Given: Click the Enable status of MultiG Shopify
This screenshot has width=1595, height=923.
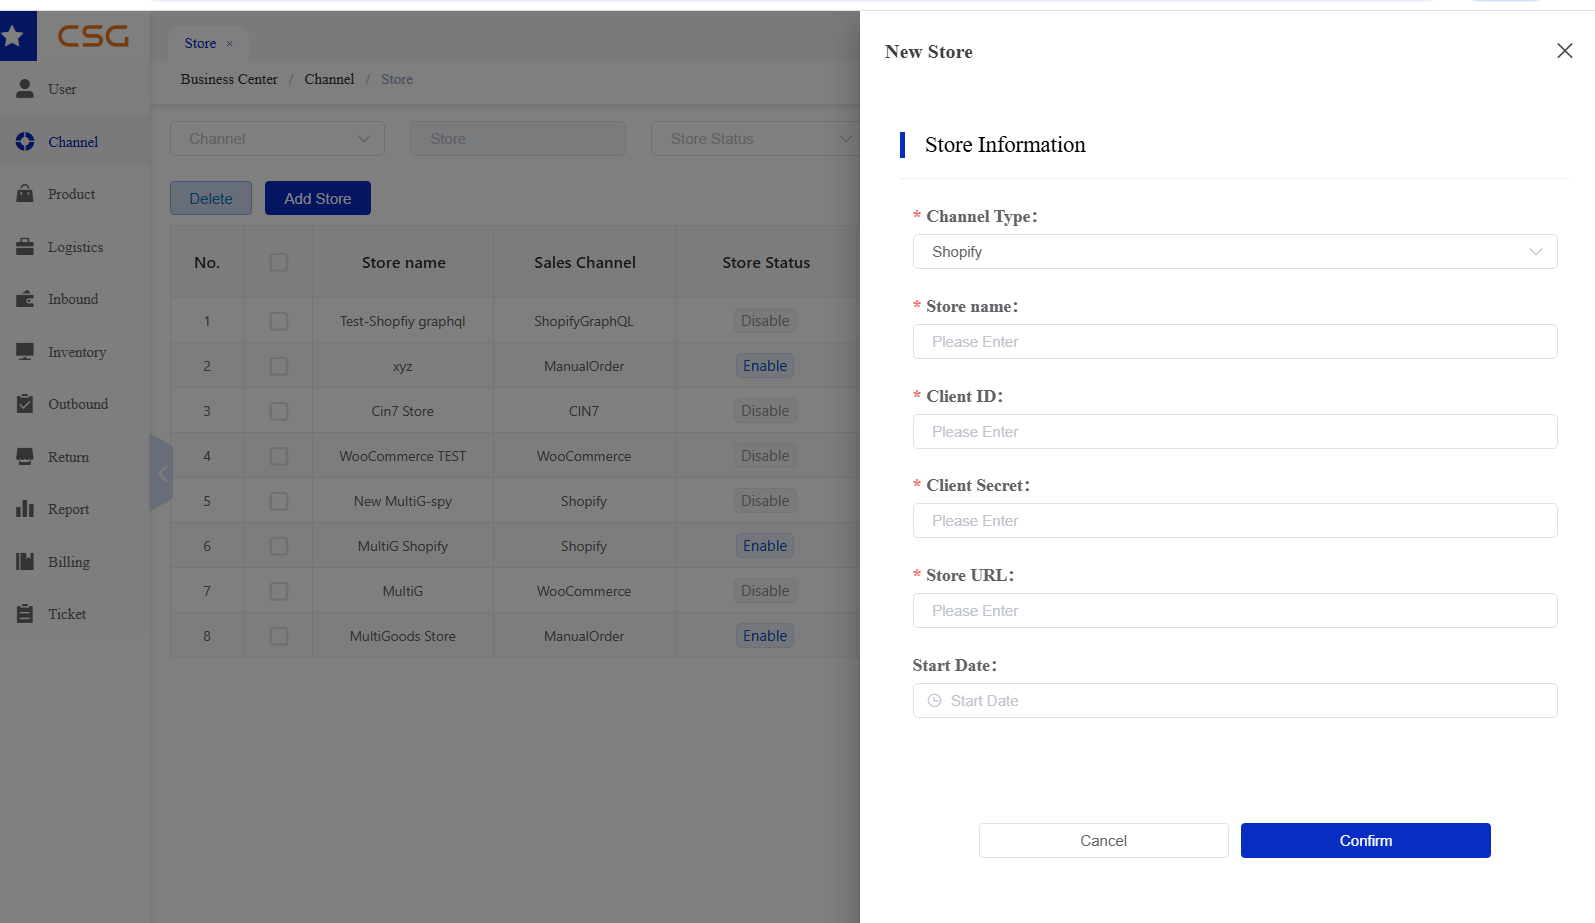Looking at the screenshot, I should pyautogui.click(x=765, y=546).
